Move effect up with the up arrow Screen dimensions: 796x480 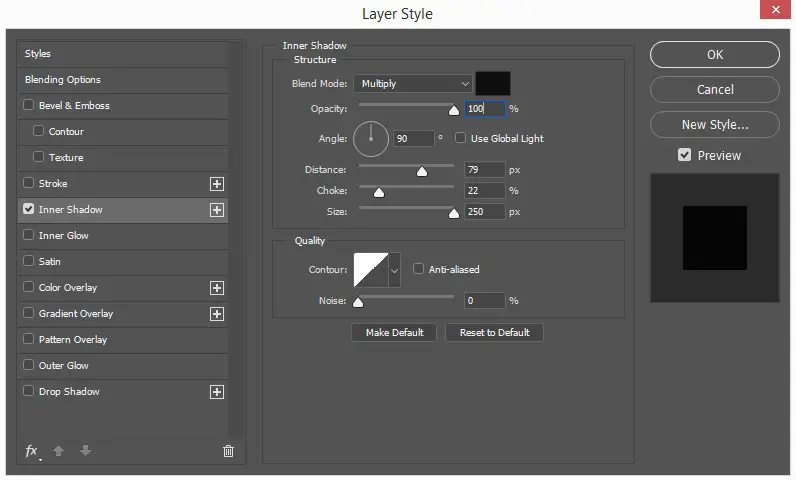58,451
